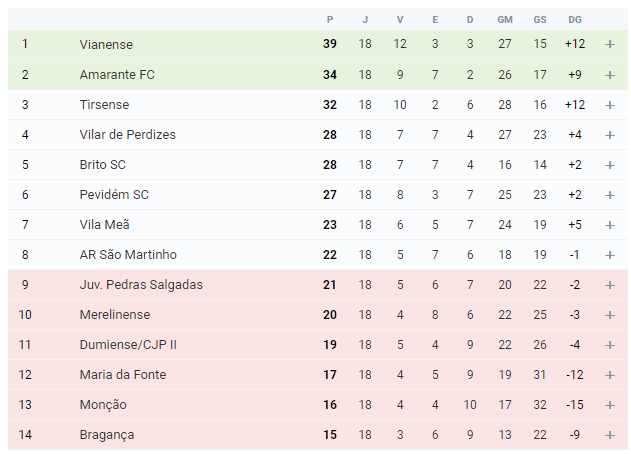Select the Bragança team name
This screenshot has width=631, height=454.
click(x=107, y=435)
